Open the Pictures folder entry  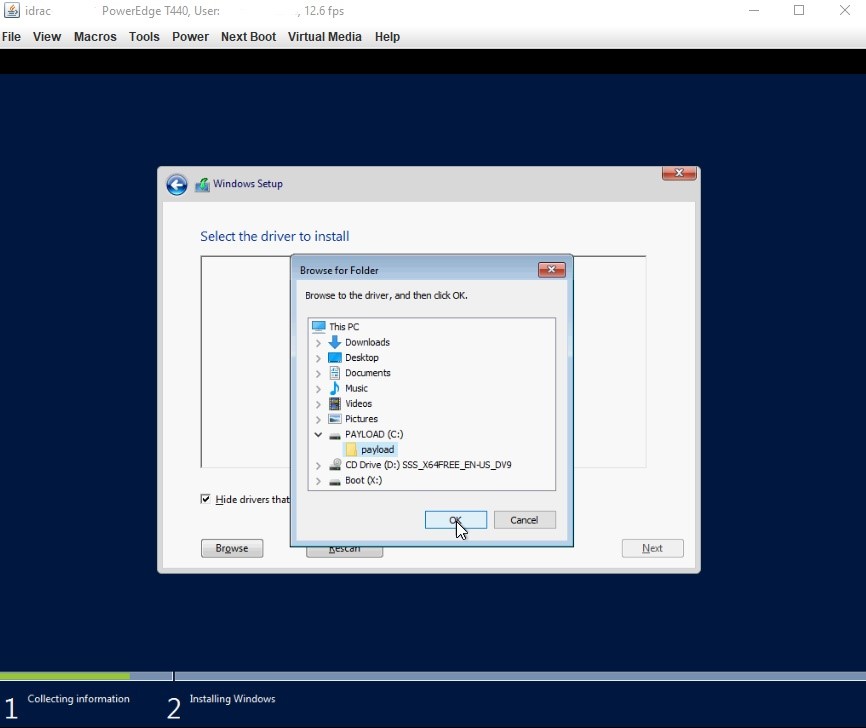pos(360,419)
